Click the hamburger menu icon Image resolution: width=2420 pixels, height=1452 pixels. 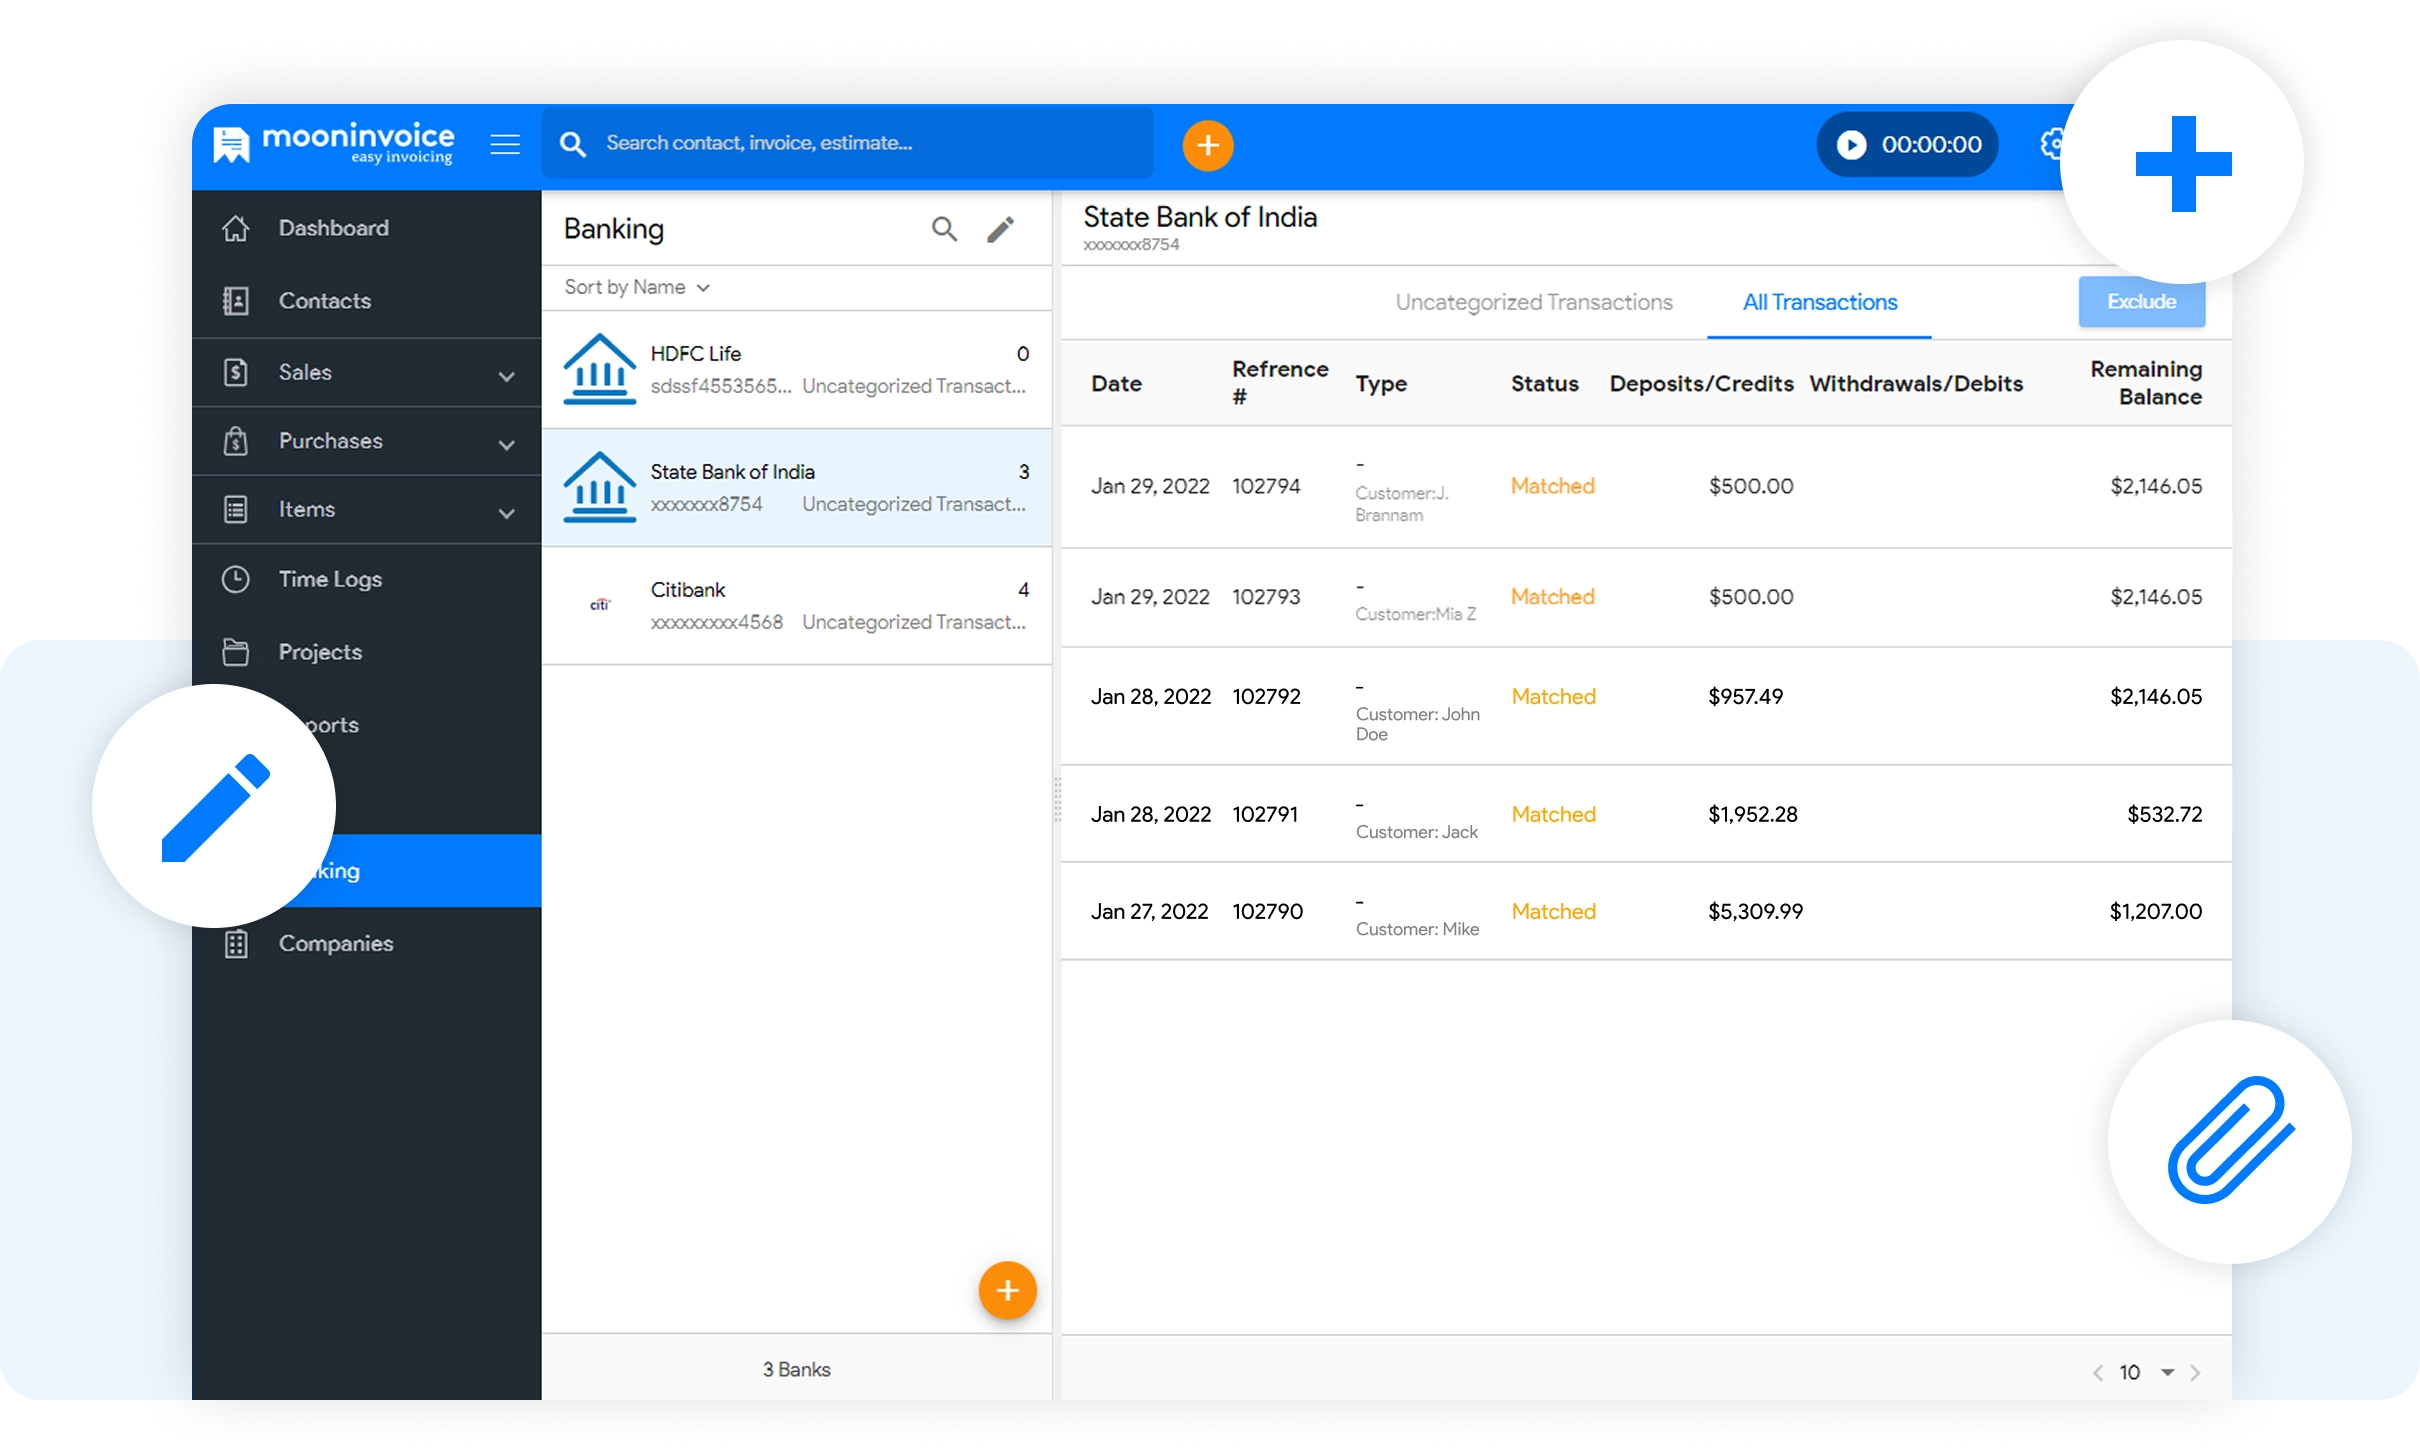[x=505, y=145]
